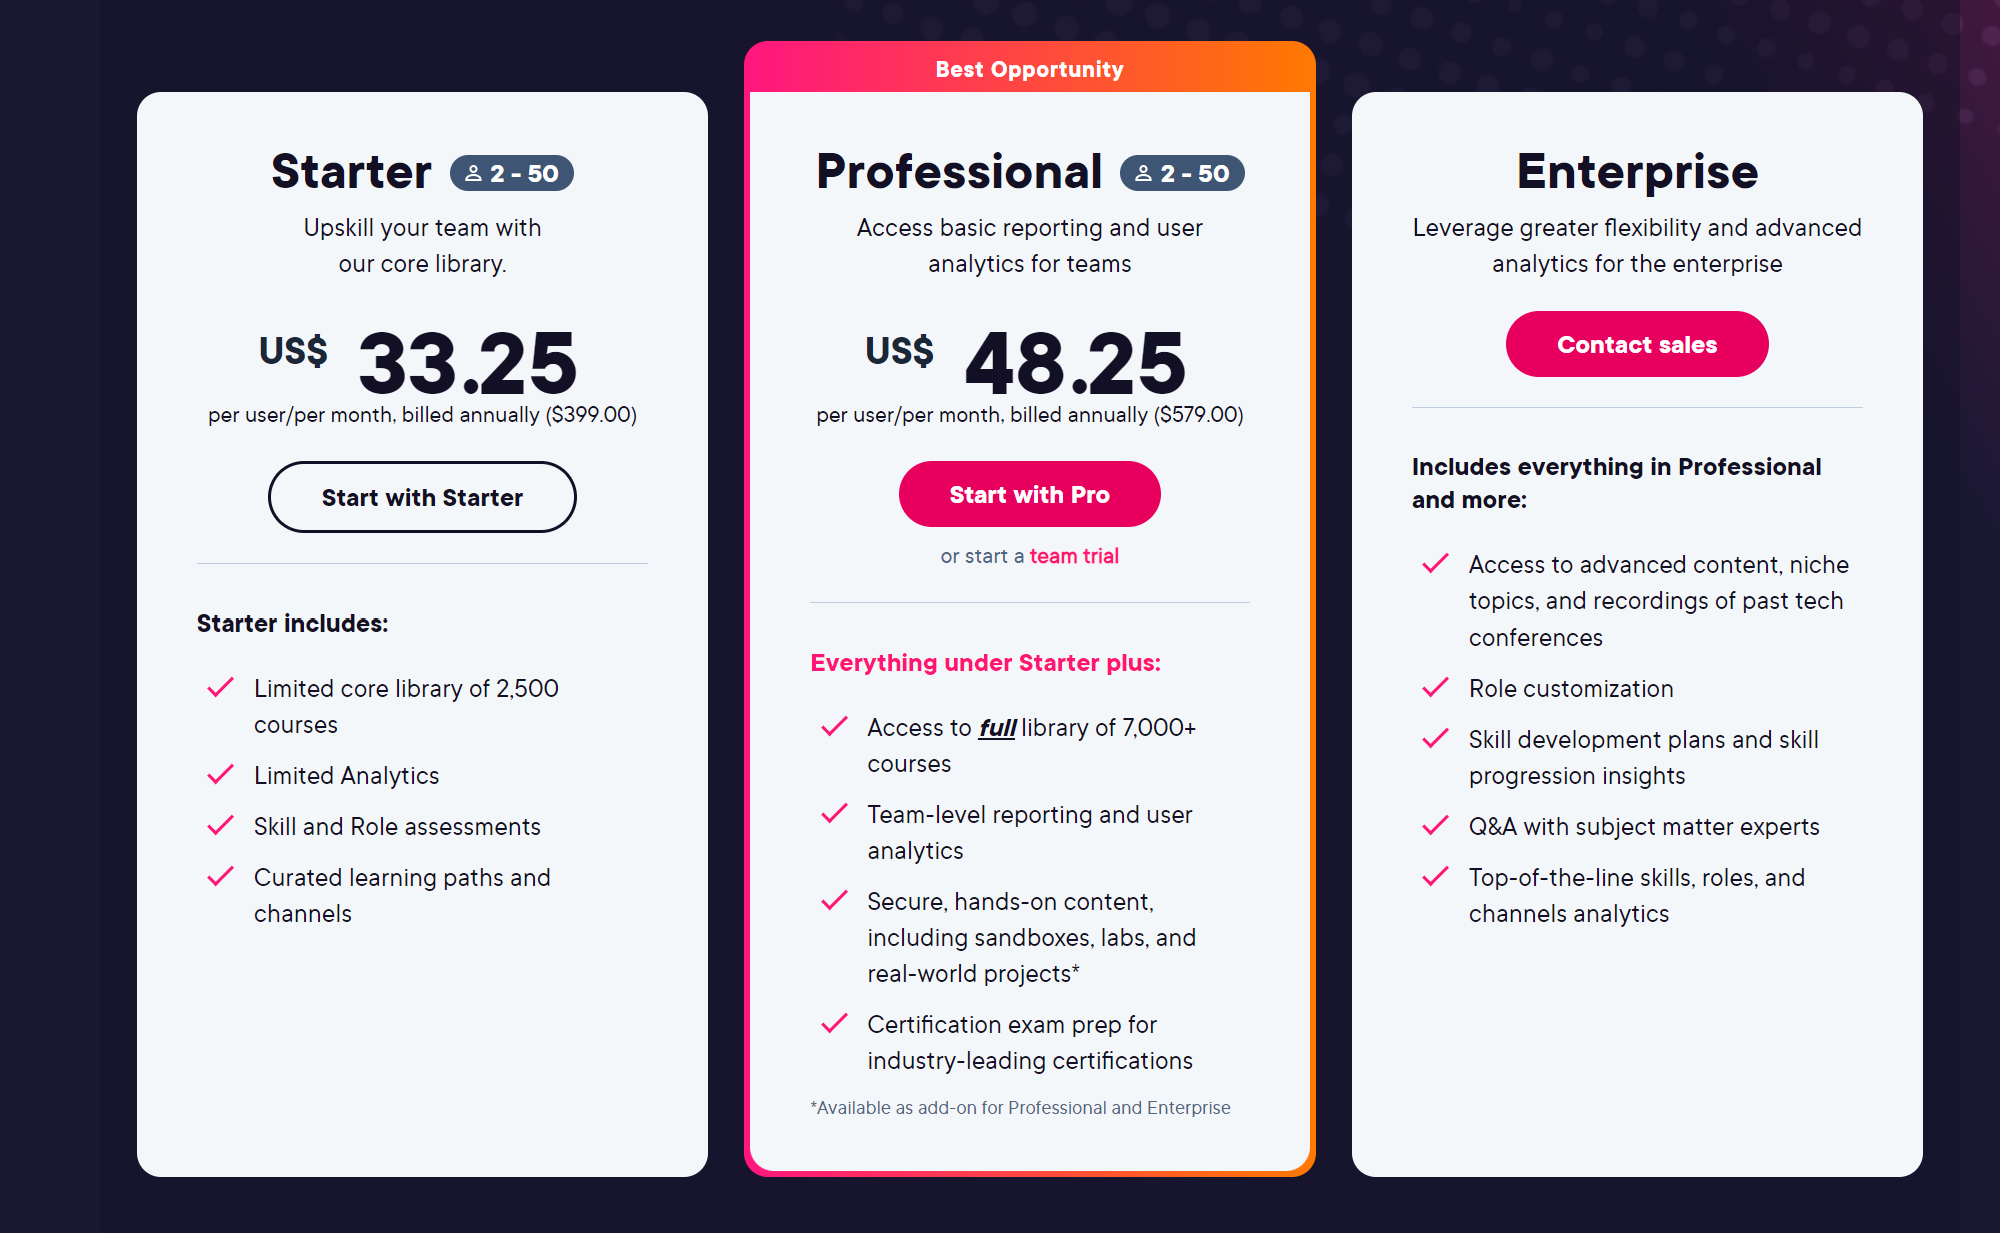Click the underlined word 'full' in Professional features

coord(997,728)
